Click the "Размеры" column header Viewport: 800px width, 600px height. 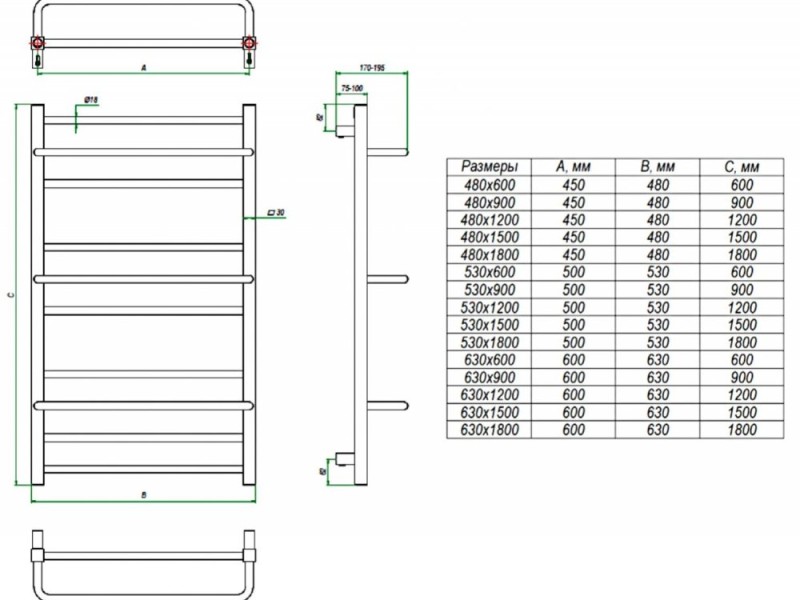click(x=489, y=167)
